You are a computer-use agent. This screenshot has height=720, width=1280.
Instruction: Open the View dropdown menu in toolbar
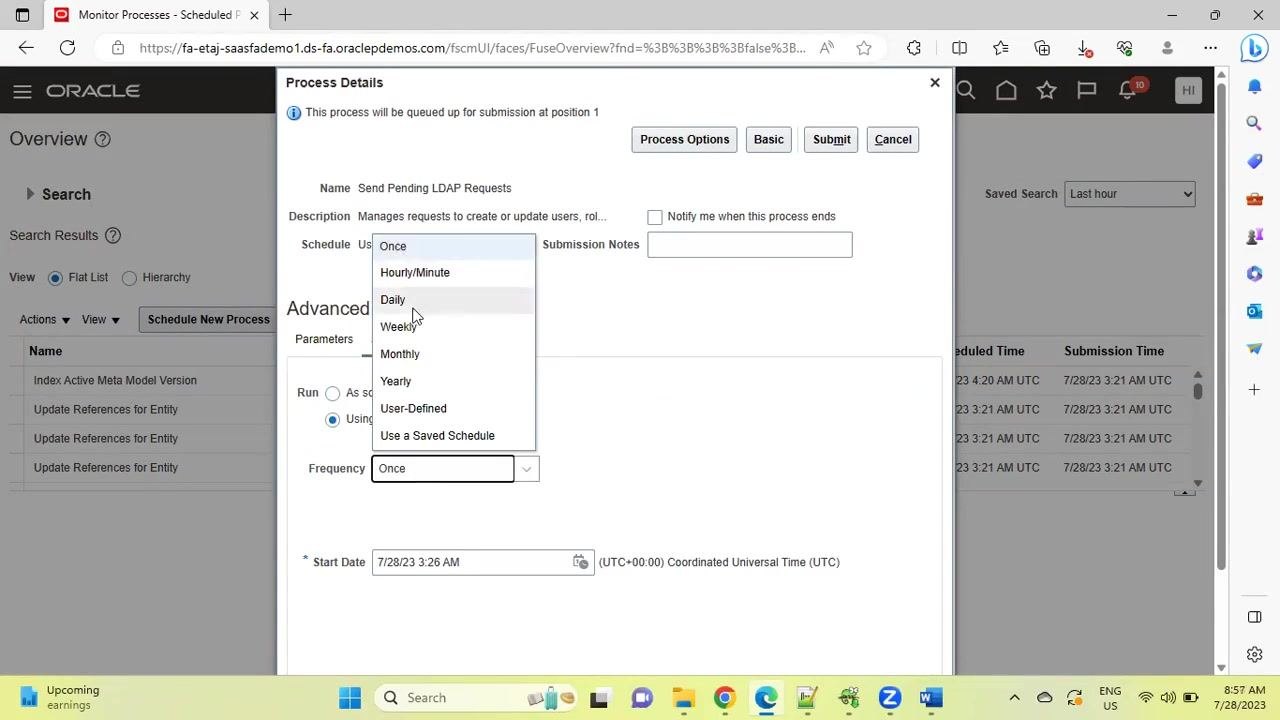coord(101,320)
